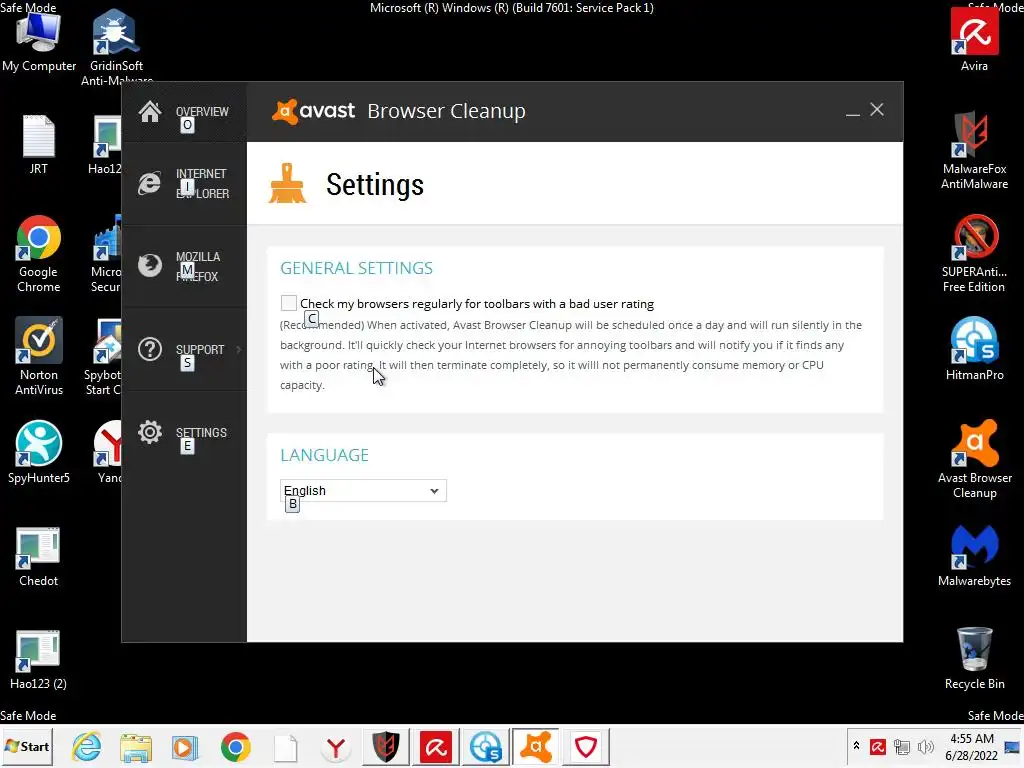
Task: Click the home icon beside Overview
Action: click(150, 112)
